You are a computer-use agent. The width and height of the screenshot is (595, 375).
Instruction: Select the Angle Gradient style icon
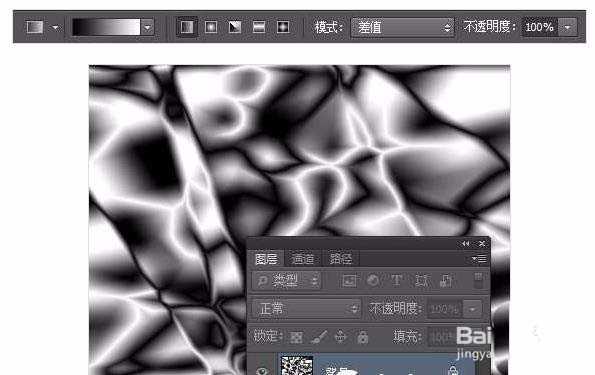(235, 27)
